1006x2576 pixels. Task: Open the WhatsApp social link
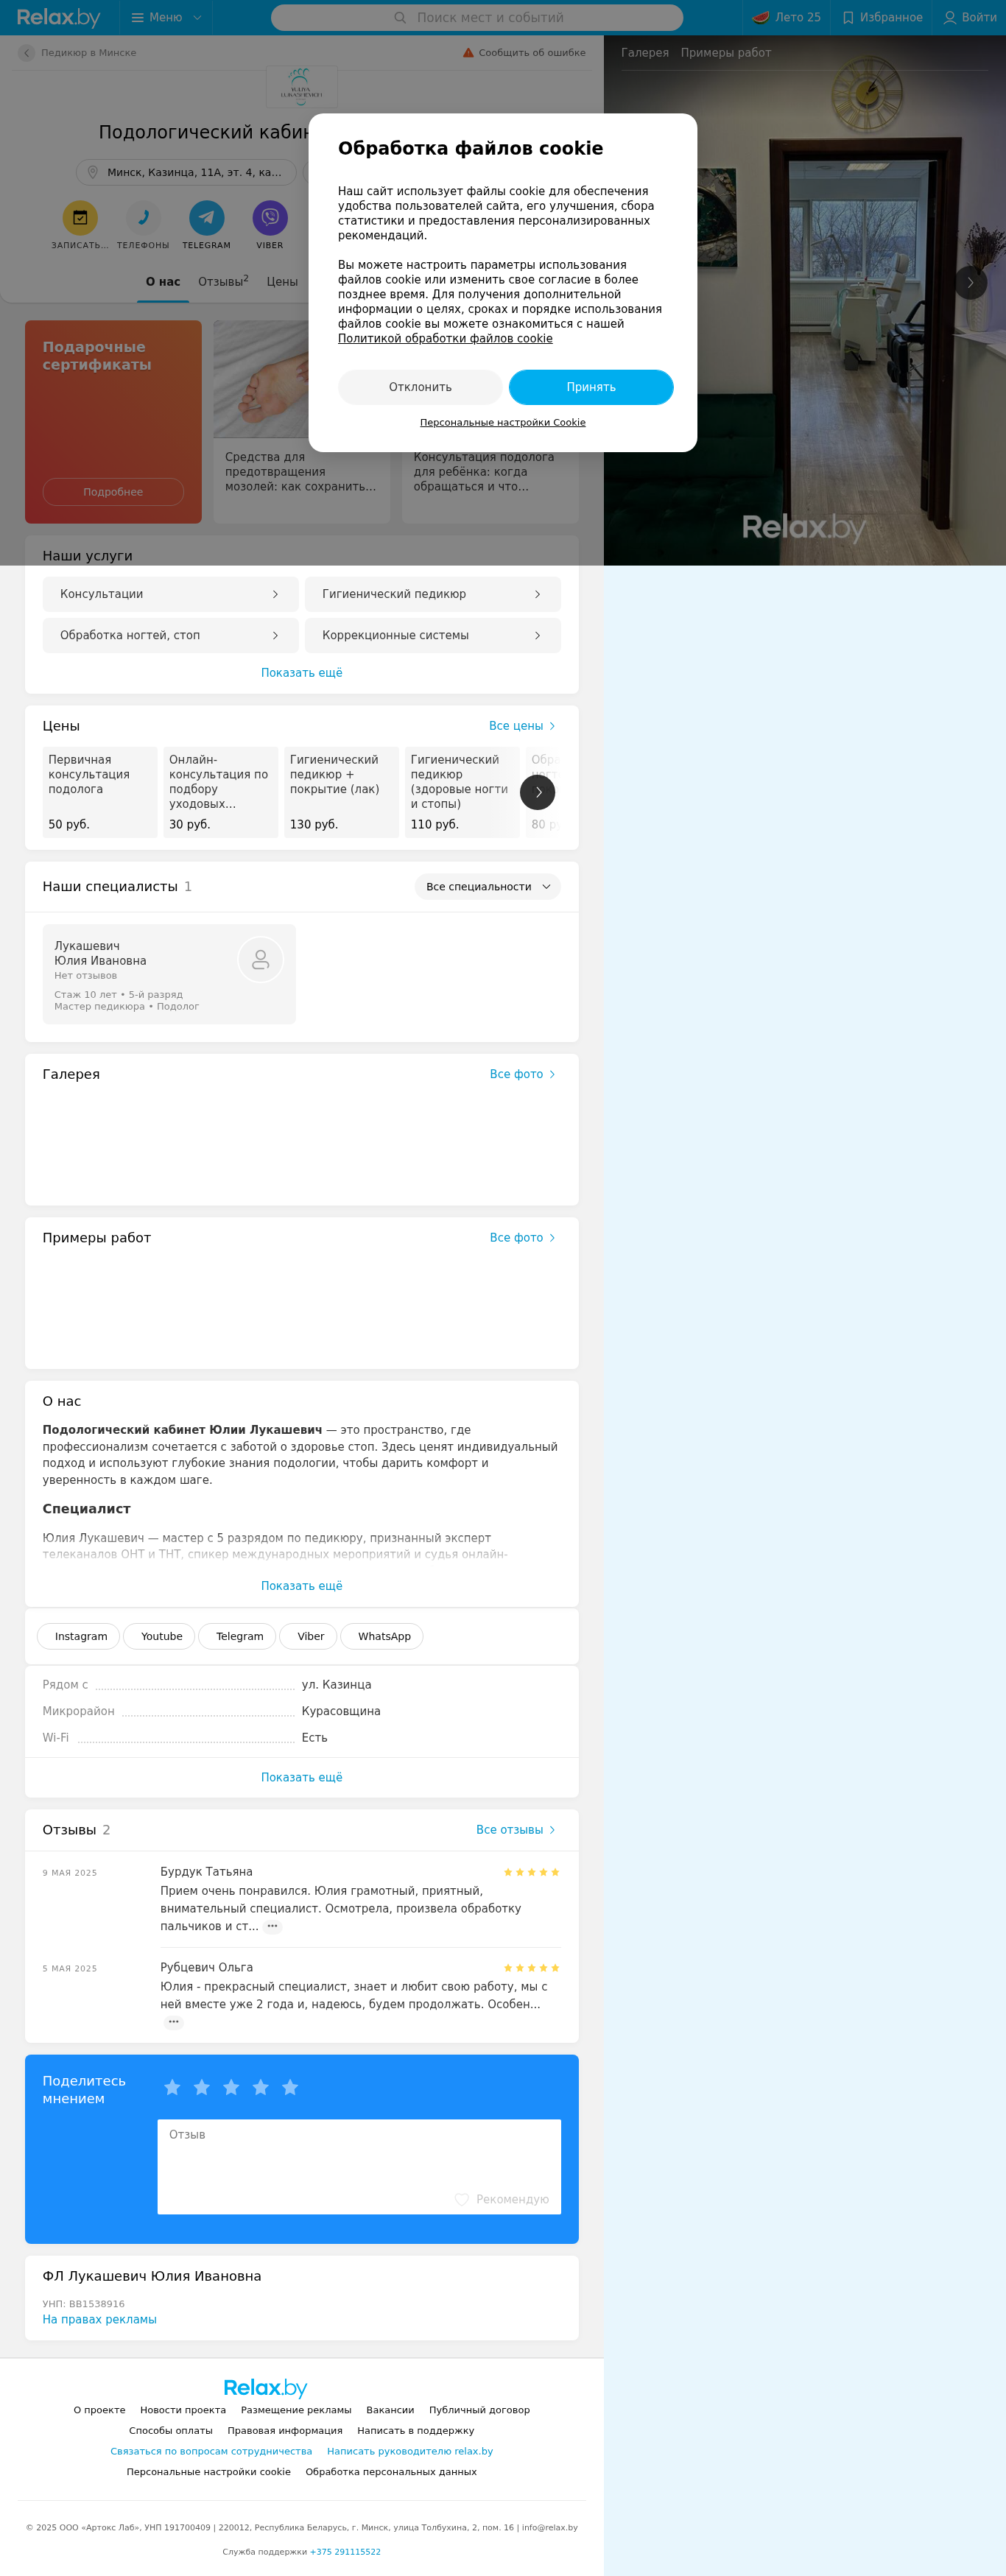[x=383, y=1637]
